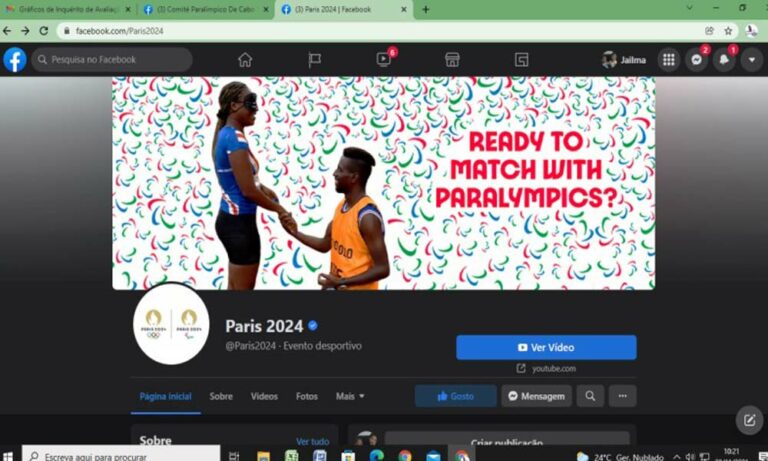
Task: Switch to the 'Comité Paralímpico' browser tab
Action: tap(206, 9)
